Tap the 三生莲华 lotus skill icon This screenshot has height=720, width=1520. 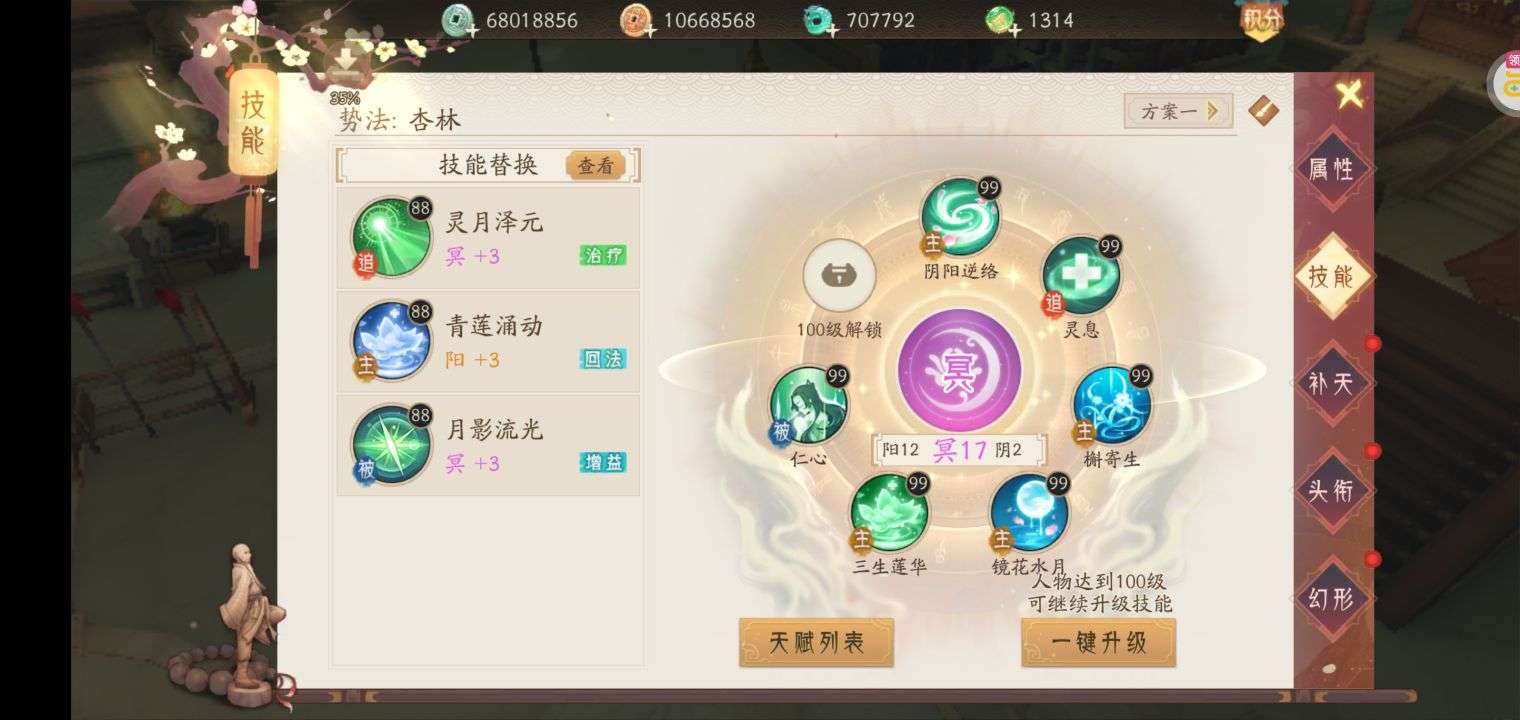pyautogui.click(x=889, y=513)
